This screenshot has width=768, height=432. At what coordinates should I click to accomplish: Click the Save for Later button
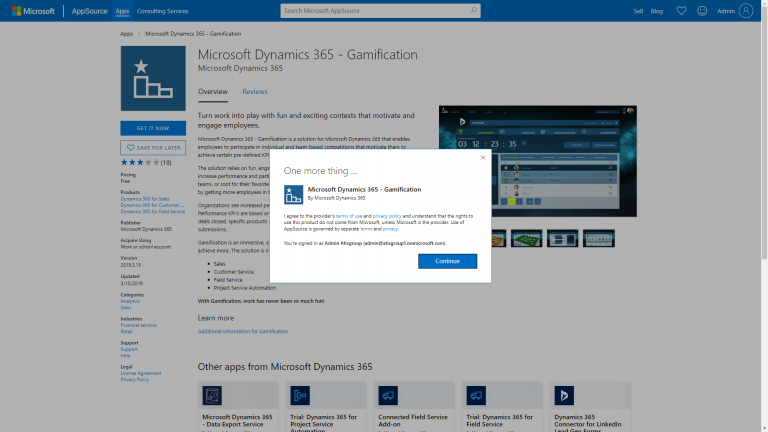(x=153, y=148)
